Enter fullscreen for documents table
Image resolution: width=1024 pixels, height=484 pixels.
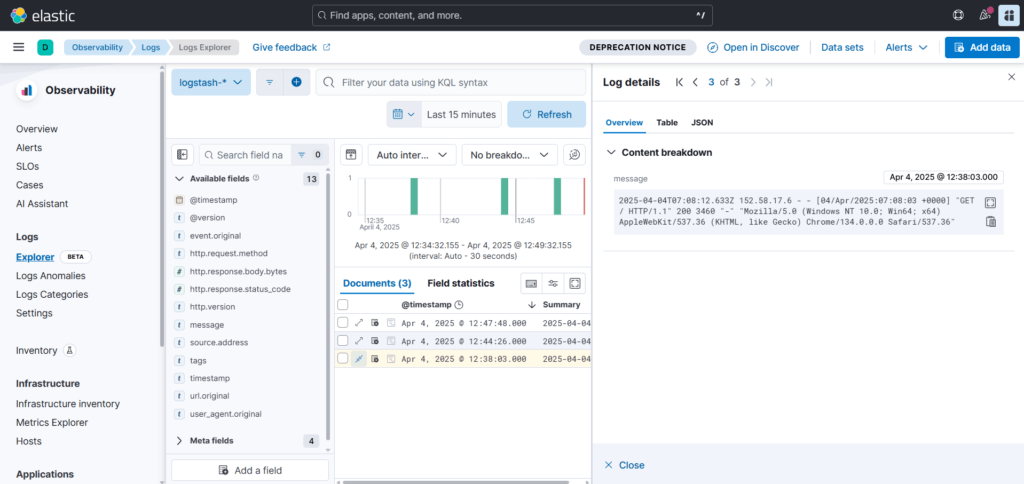pyautogui.click(x=575, y=283)
